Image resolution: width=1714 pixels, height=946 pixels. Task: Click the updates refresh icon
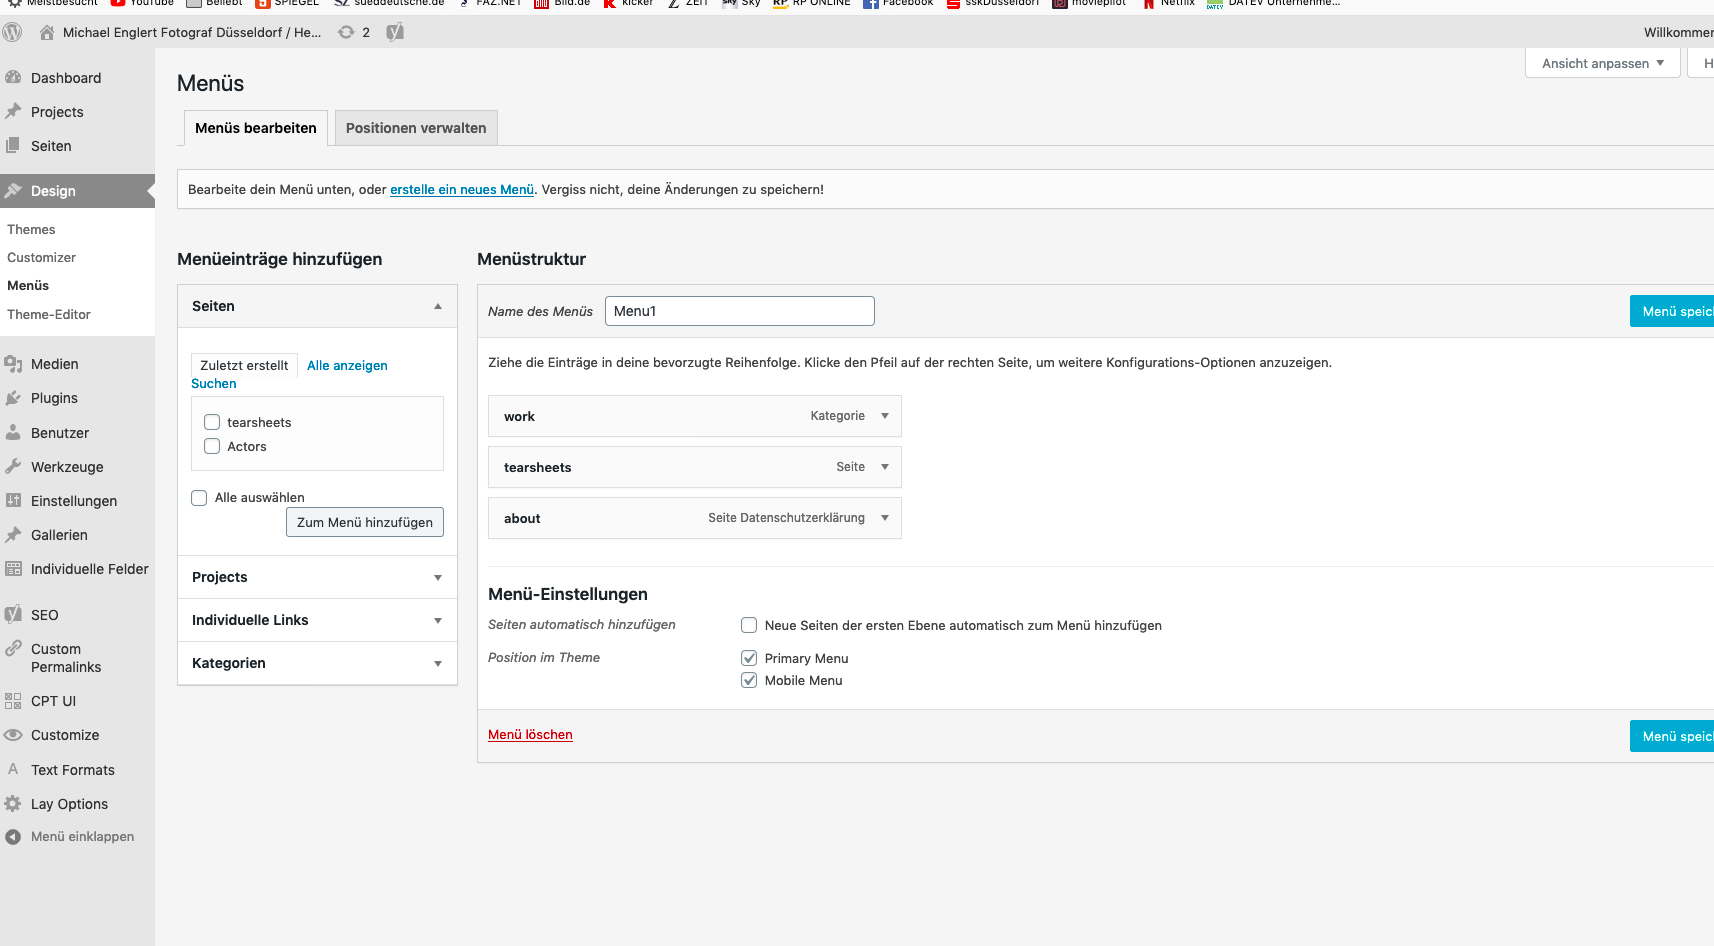tap(346, 32)
